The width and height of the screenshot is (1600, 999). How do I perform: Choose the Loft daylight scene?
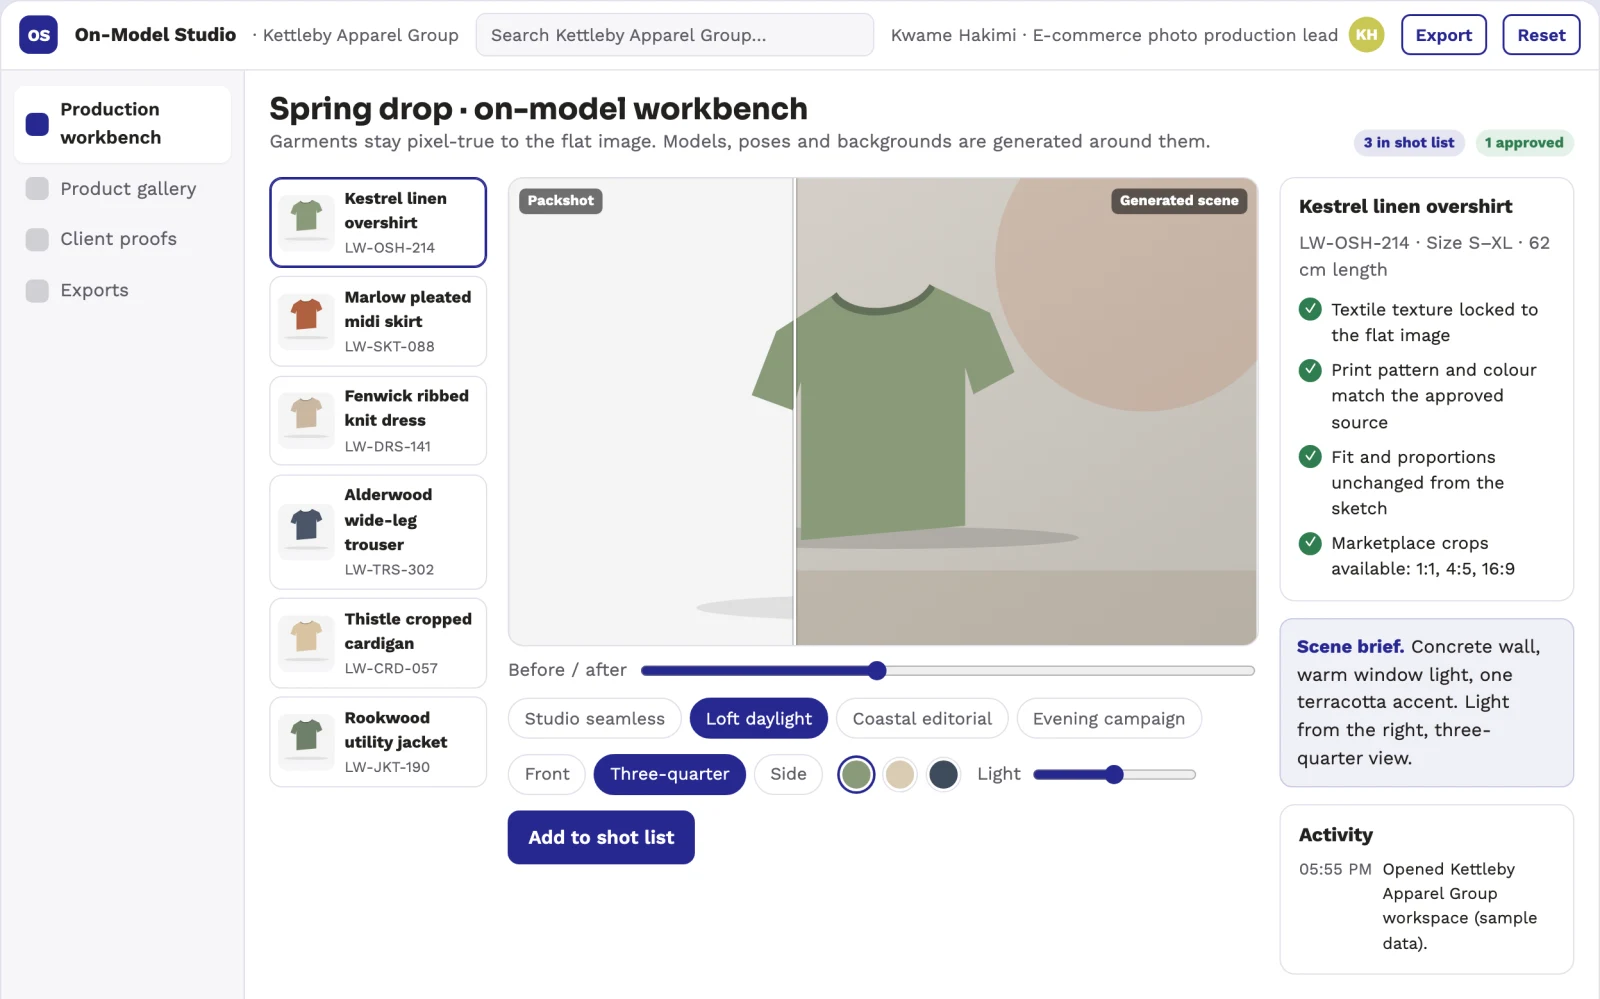pyautogui.click(x=759, y=718)
